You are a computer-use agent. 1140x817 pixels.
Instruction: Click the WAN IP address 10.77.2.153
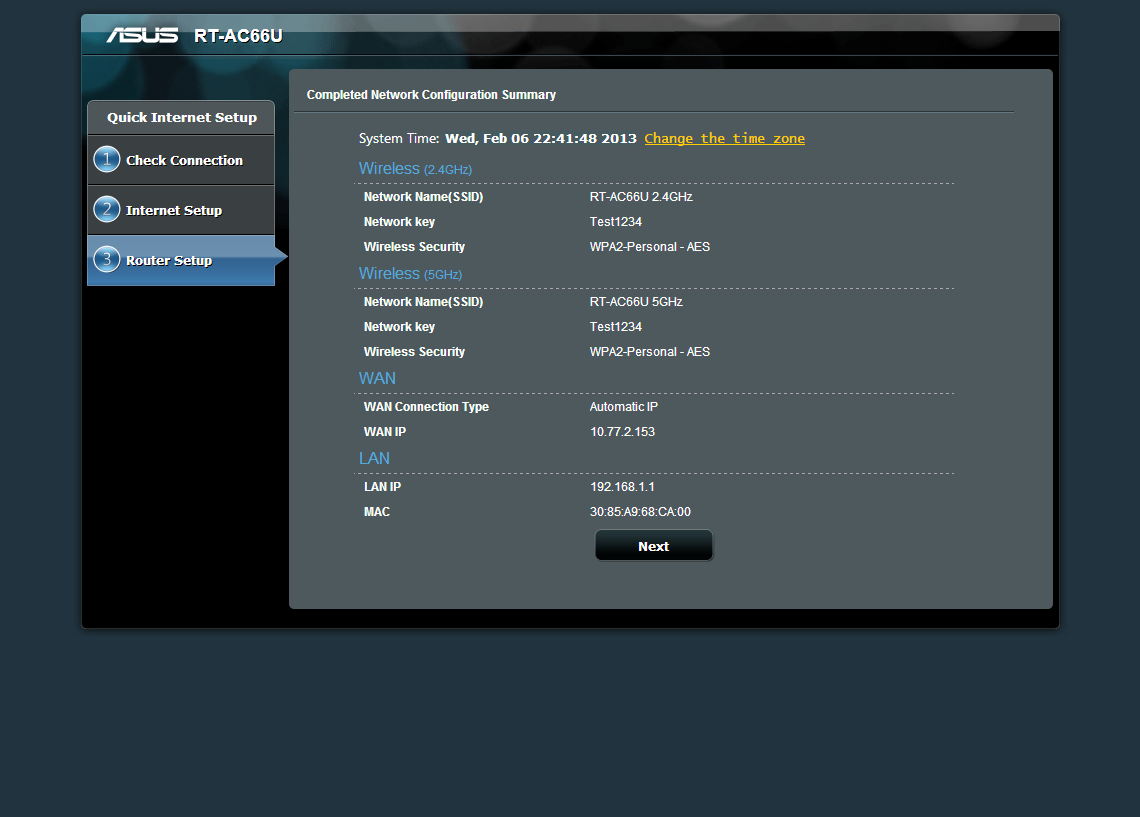[x=622, y=432]
